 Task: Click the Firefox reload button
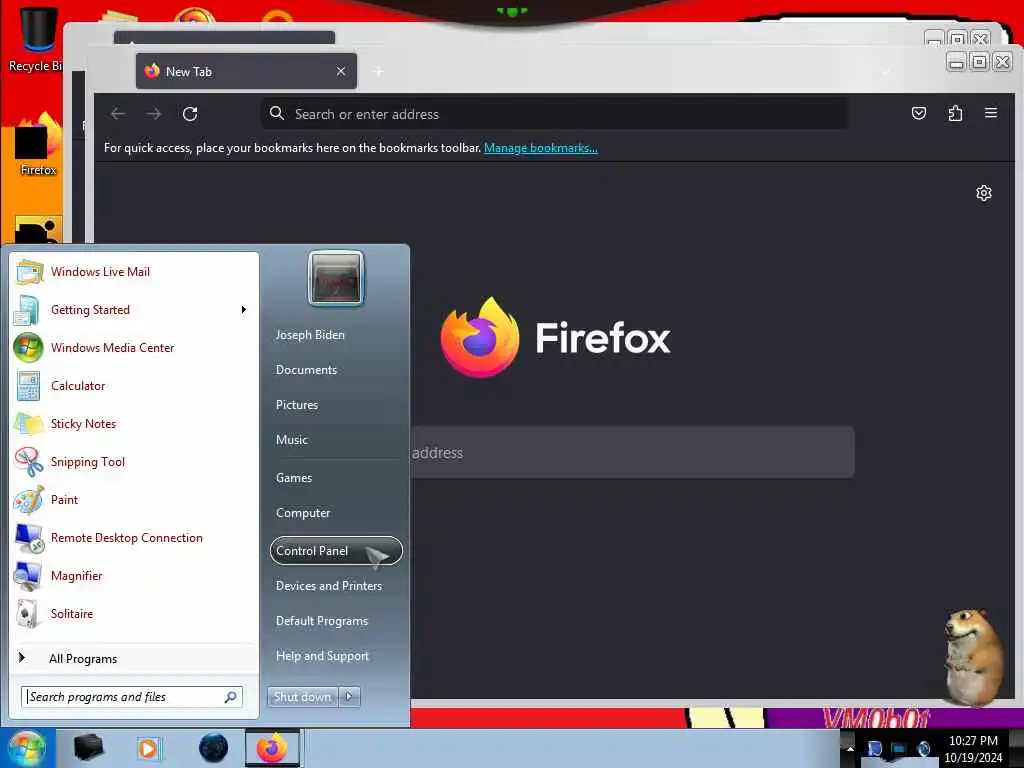190,114
